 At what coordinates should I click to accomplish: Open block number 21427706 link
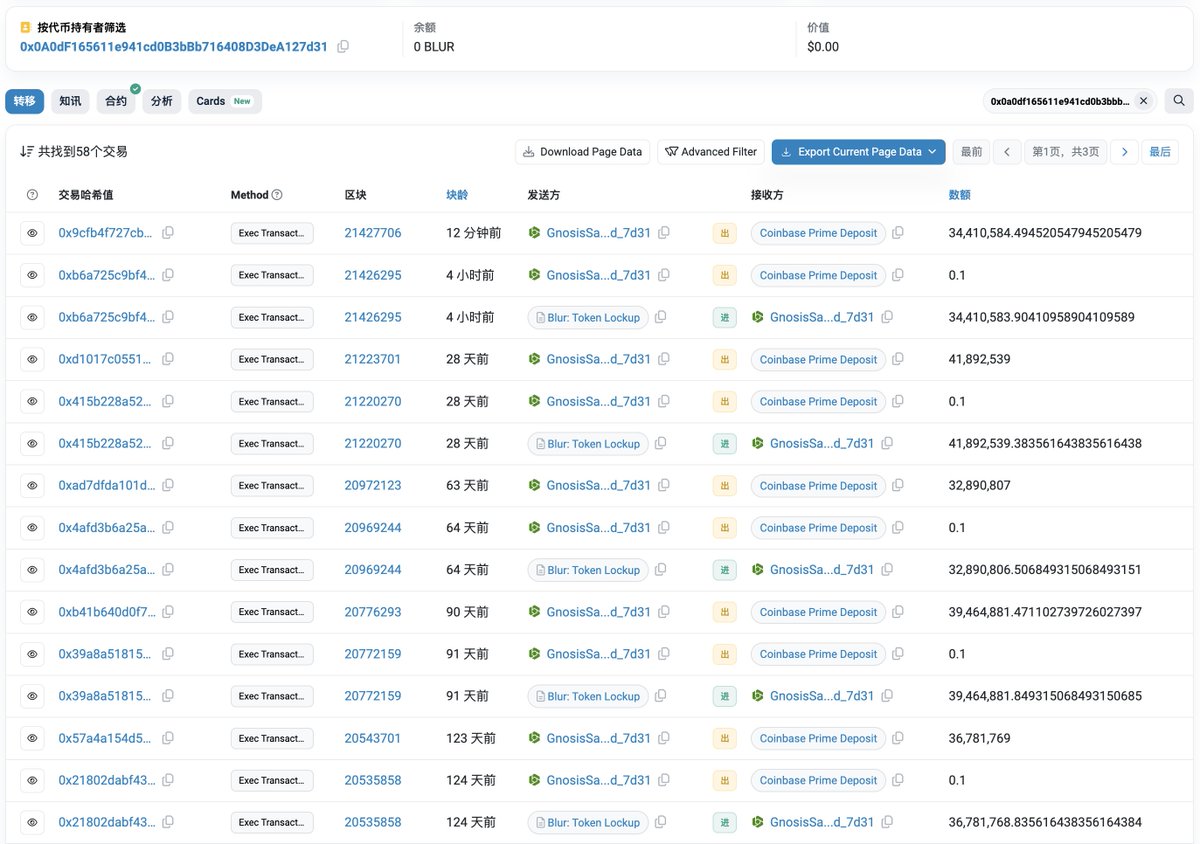(373, 233)
